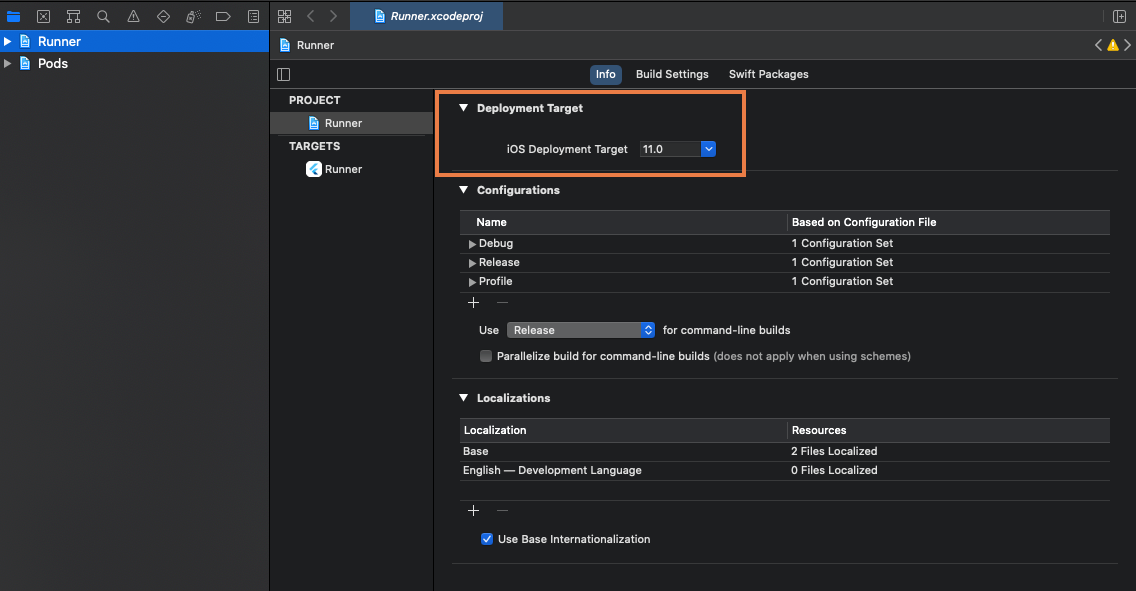Screen dimensions: 1136x591
Task: Select the Runner.xcodeproj editor tab
Action: 427,16
